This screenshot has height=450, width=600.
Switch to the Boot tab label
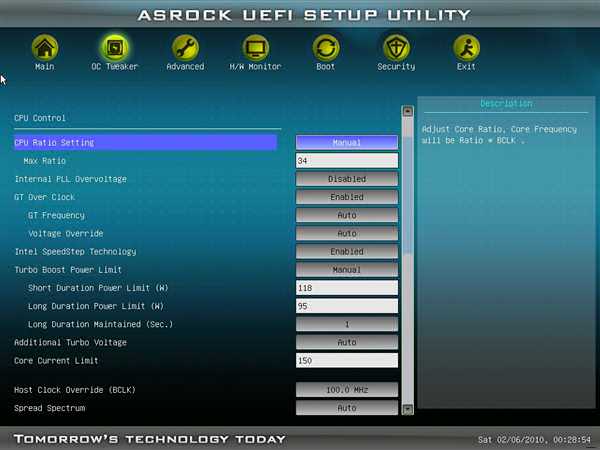coord(326,67)
